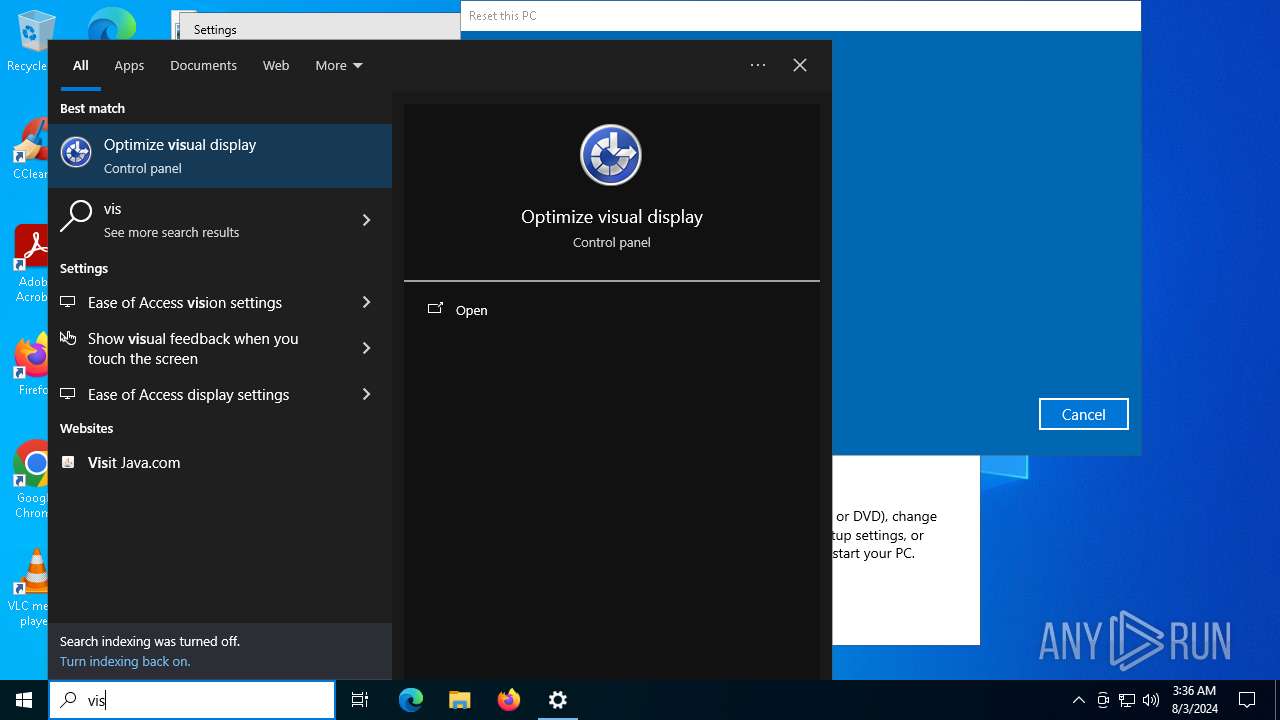Image resolution: width=1280 pixels, height=720 pixels.
Task: Click the large Optimize visual display icon
Action: point(611,155)
